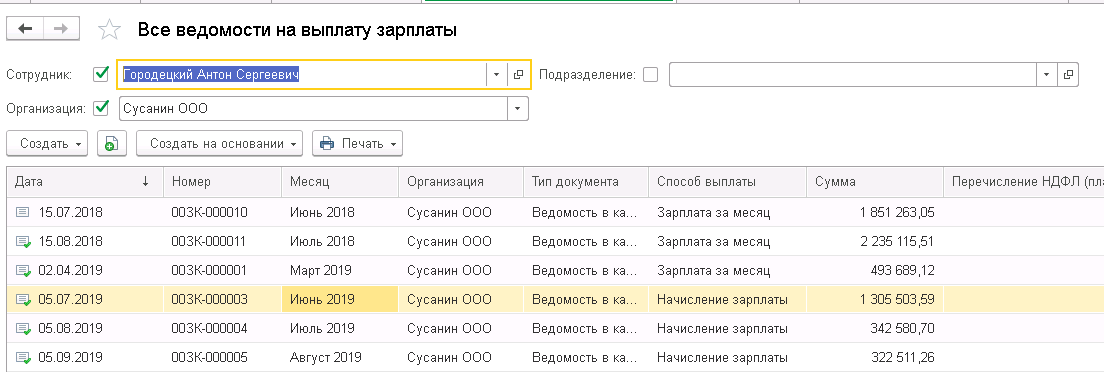Click the Создать button
The image size is (1104, 372).
[x=46, y=144]
